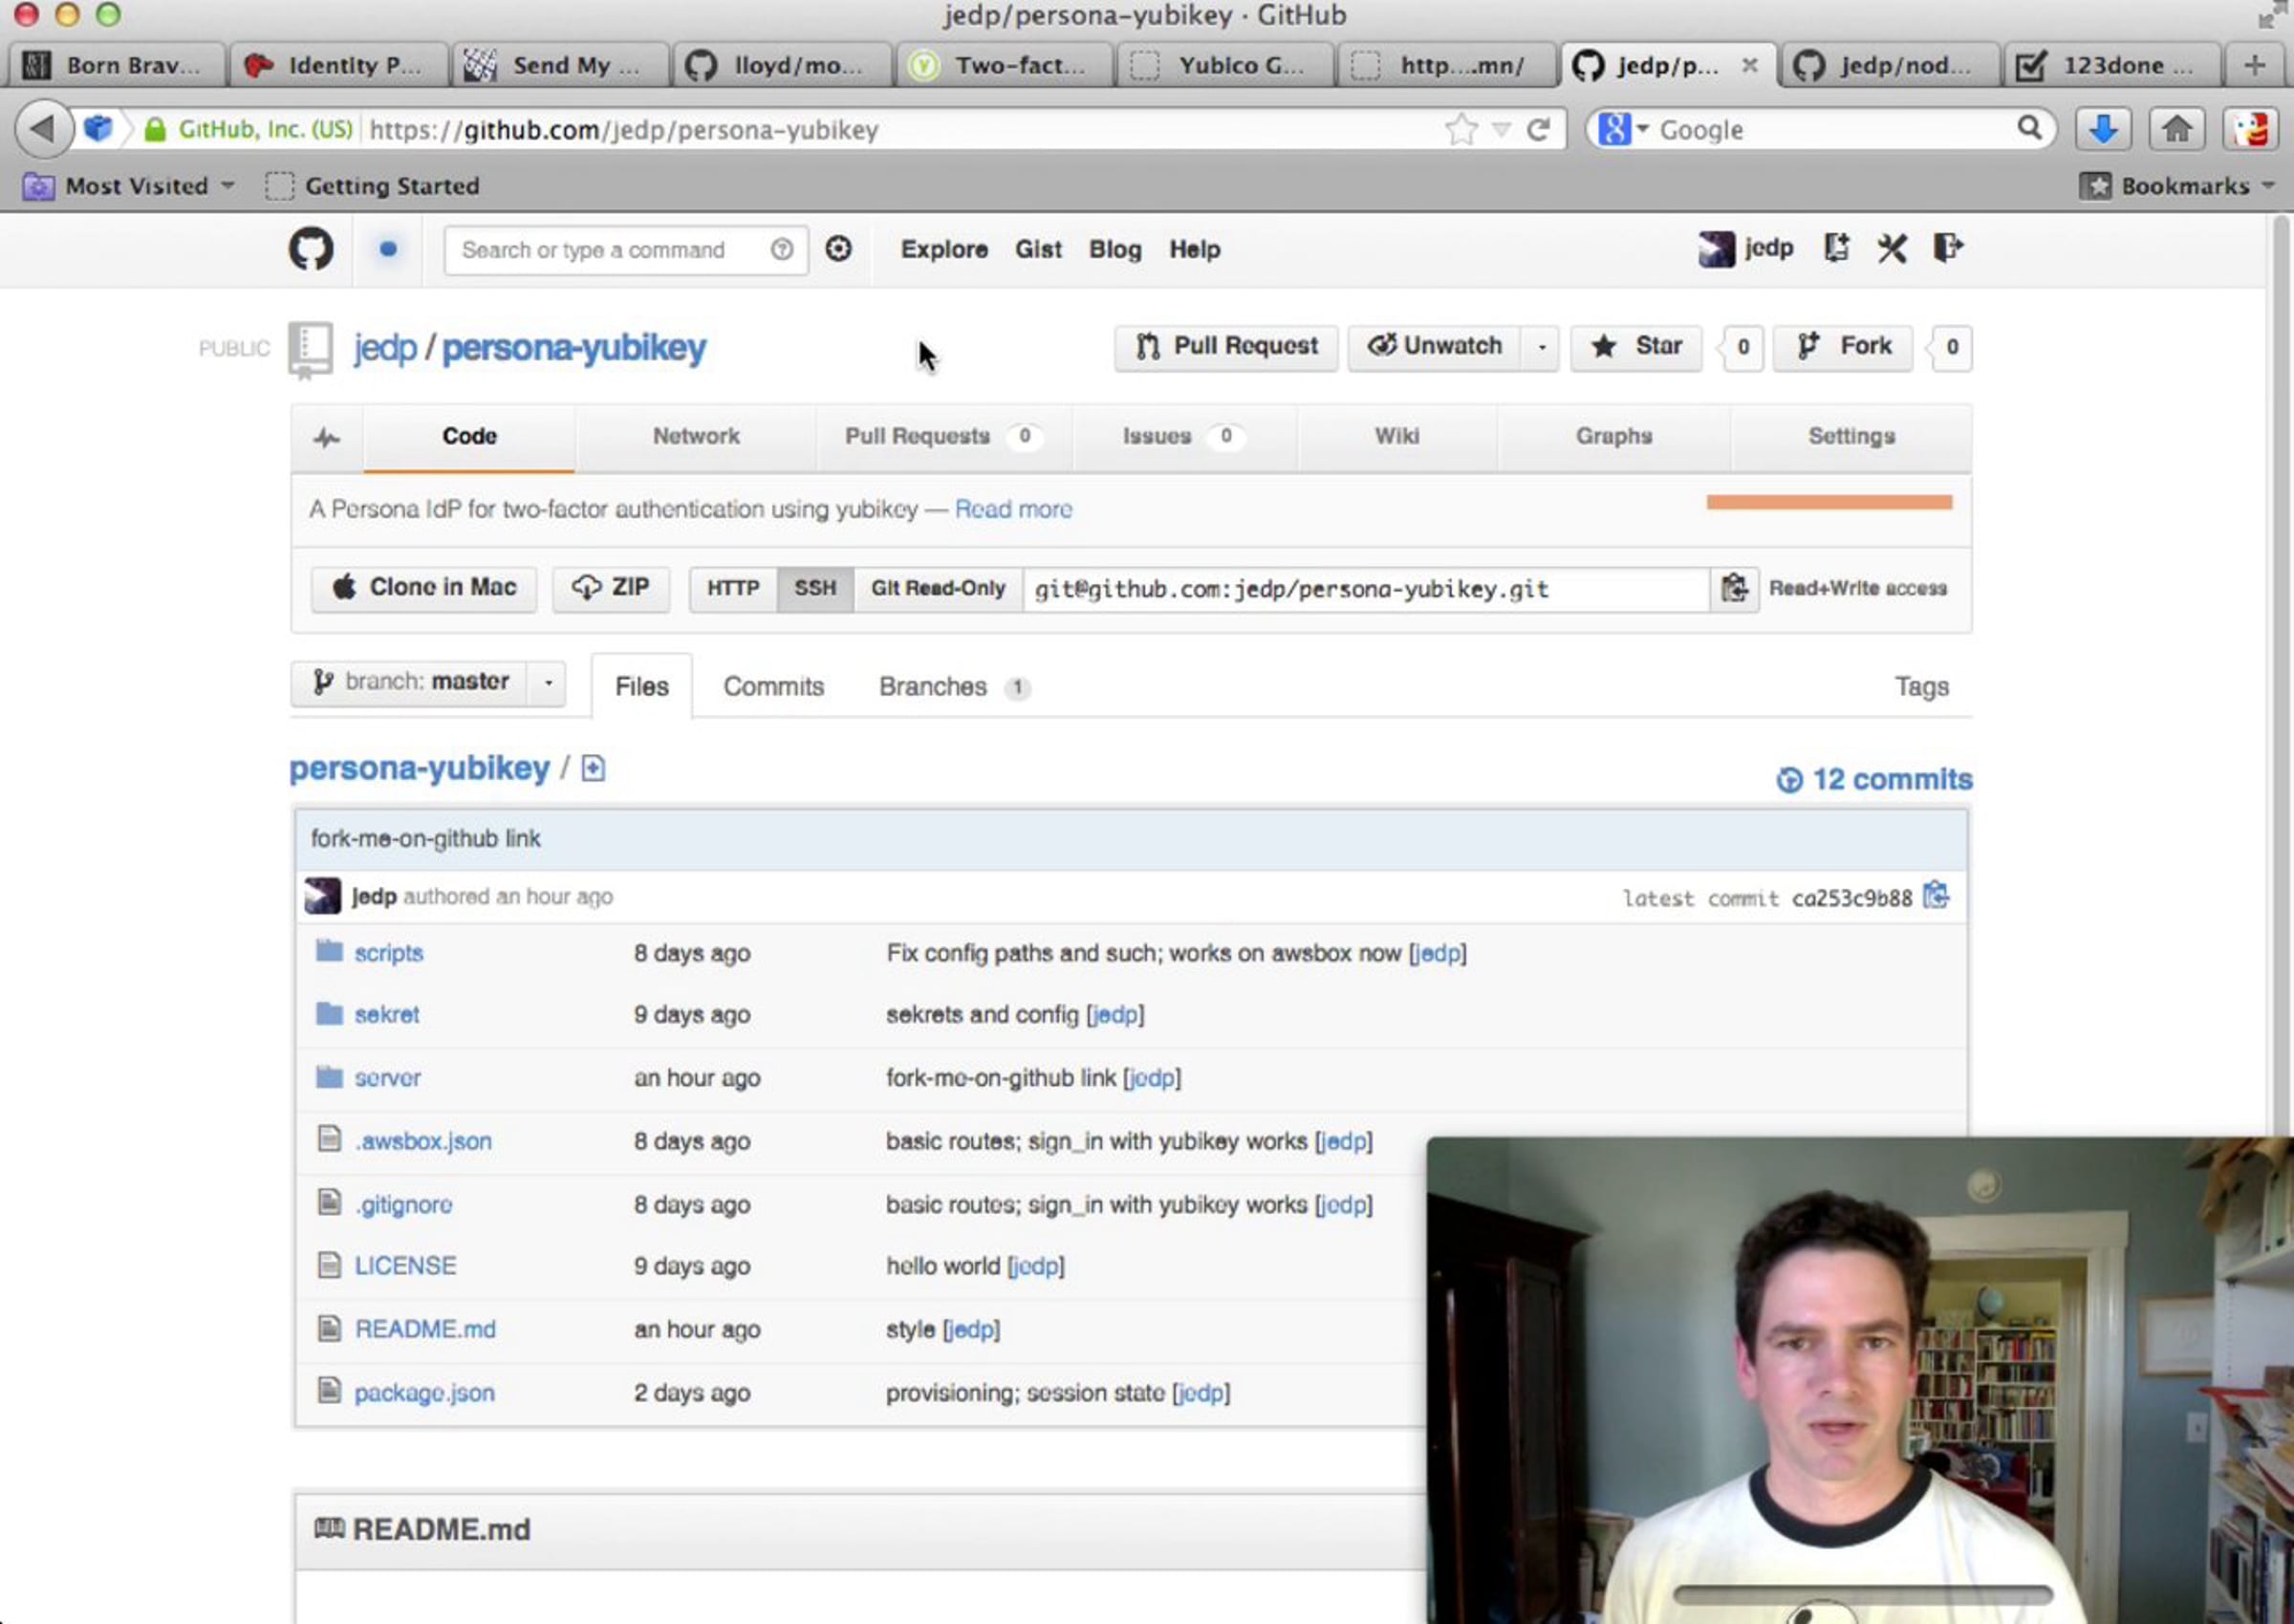The image size is (2294, 1624).
Task: Star the persona-yubikey repository
Action: pos(1636,347)
